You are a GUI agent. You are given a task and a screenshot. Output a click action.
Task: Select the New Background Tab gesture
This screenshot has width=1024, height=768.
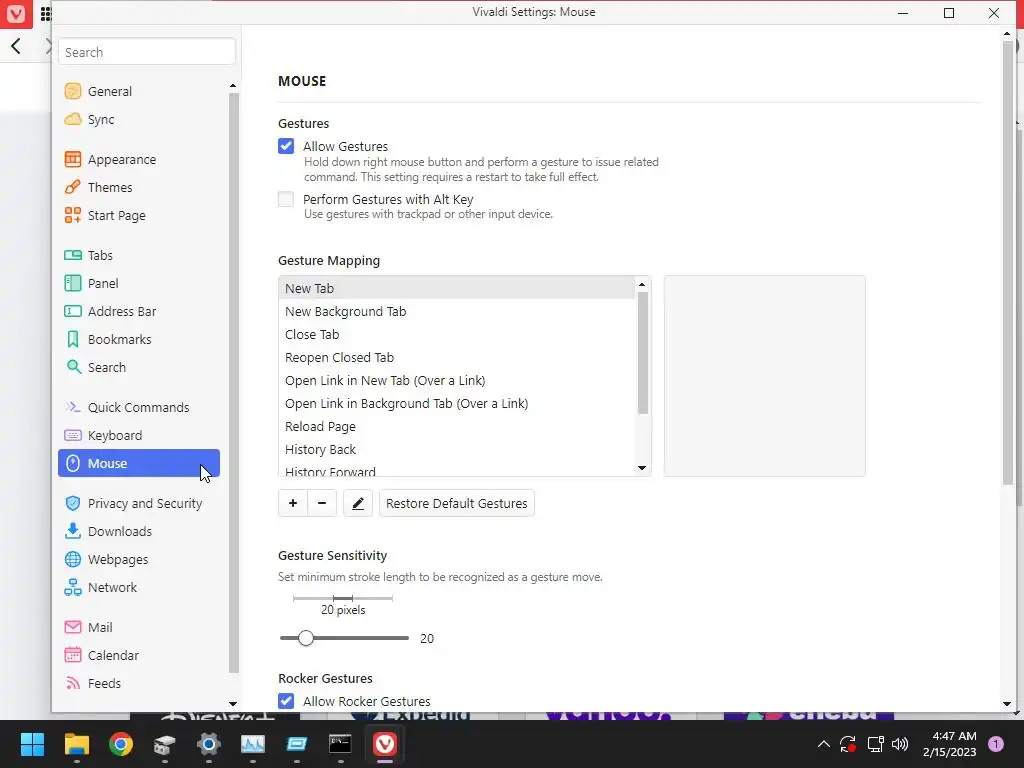[x=456, y=312]
